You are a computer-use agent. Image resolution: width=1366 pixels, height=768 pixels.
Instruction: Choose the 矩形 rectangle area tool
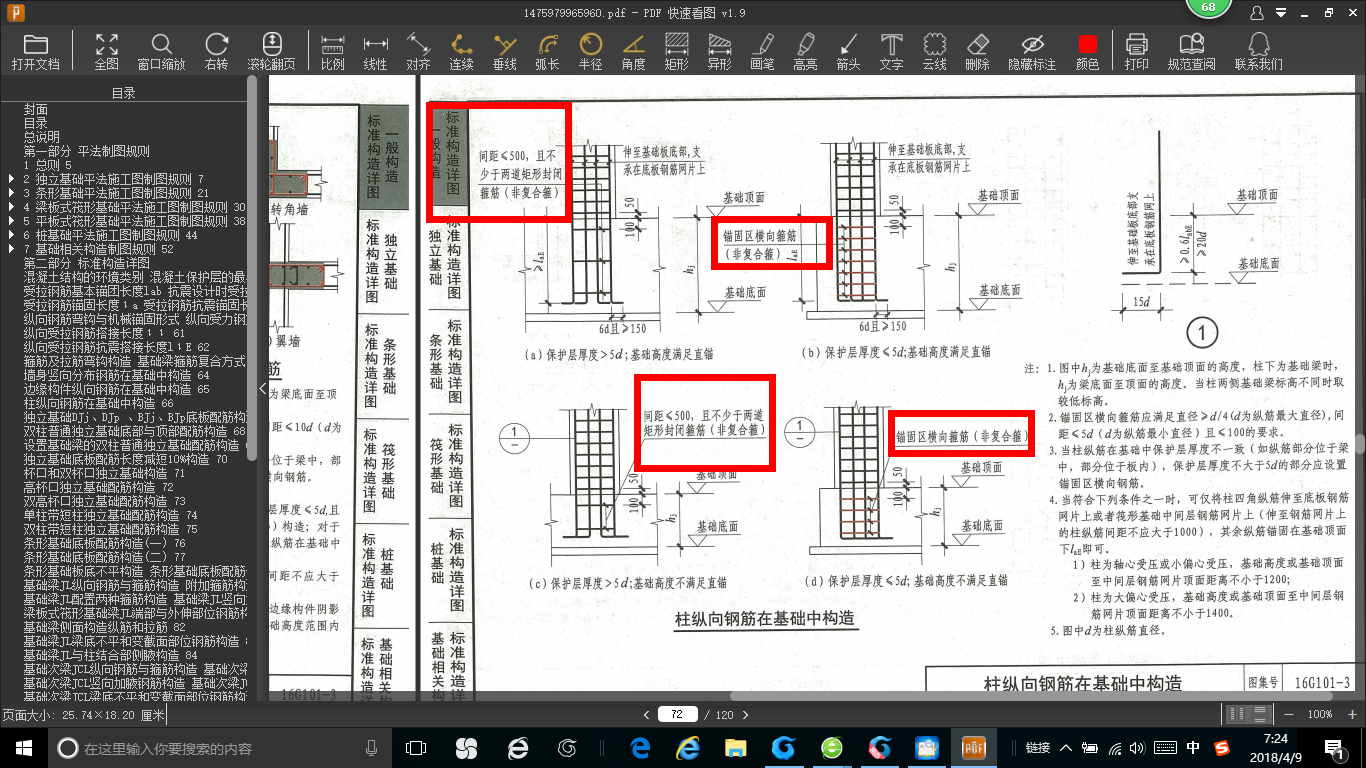676,51
